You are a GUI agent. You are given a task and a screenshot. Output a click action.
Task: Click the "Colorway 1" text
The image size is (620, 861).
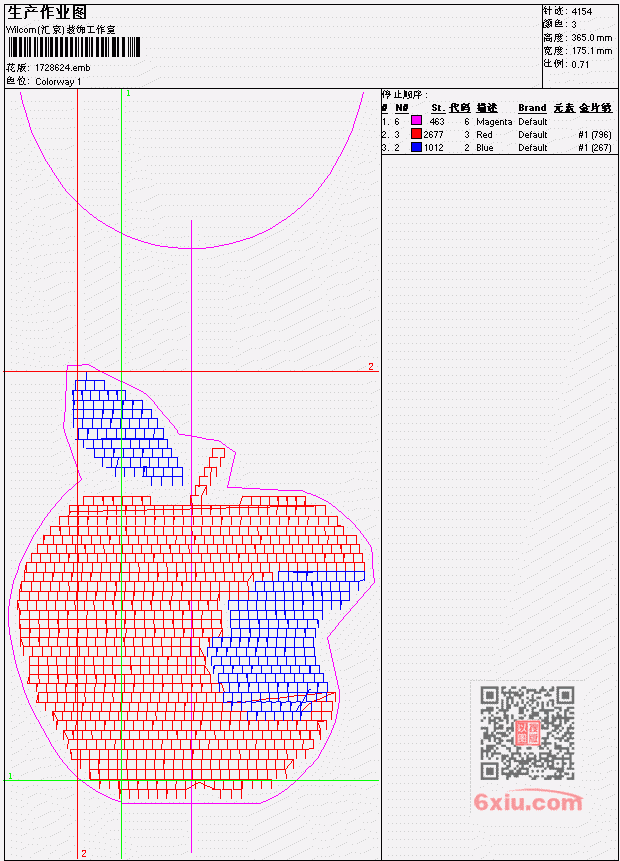click(x=58, y=81)
